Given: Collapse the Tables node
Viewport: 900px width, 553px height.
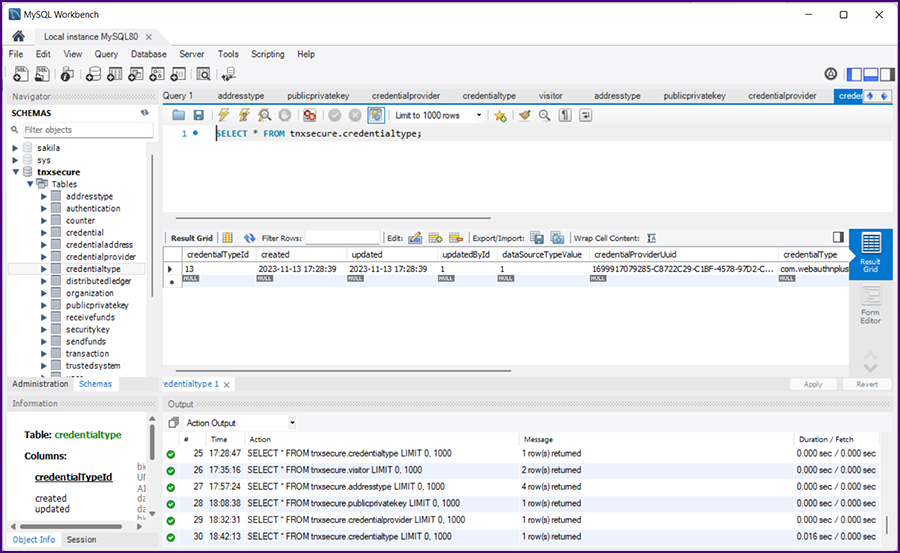Looking at the screenshot, I should 30,184.
